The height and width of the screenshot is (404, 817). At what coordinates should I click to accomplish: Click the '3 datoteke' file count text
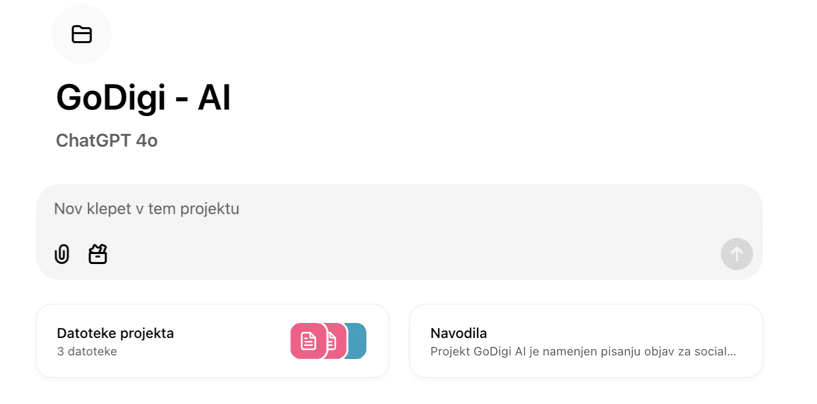point(87,352)
